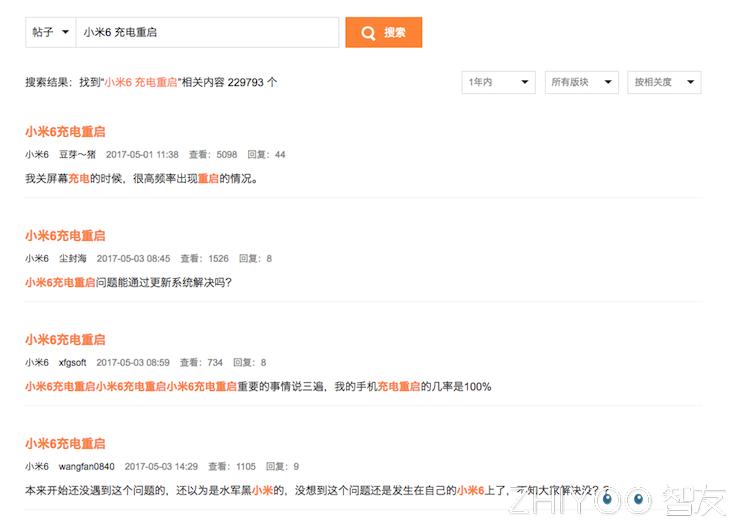The width and height of the screenshot is (740, 523).
Task: Open 小米6充电重启 post by wangfan0840
Action: [x=65, y=443]
